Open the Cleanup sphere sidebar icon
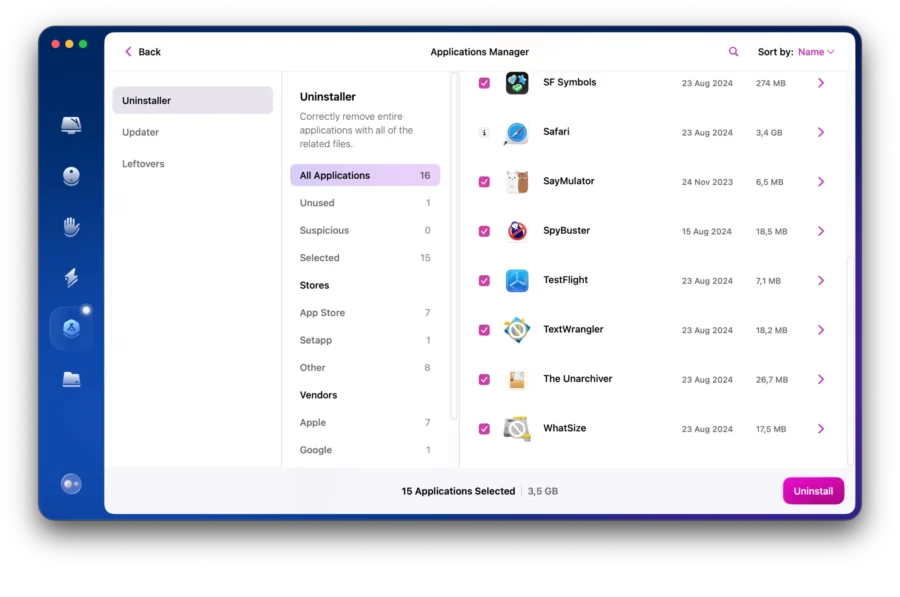Screen dimensions: 900x597 pos(71,176)
